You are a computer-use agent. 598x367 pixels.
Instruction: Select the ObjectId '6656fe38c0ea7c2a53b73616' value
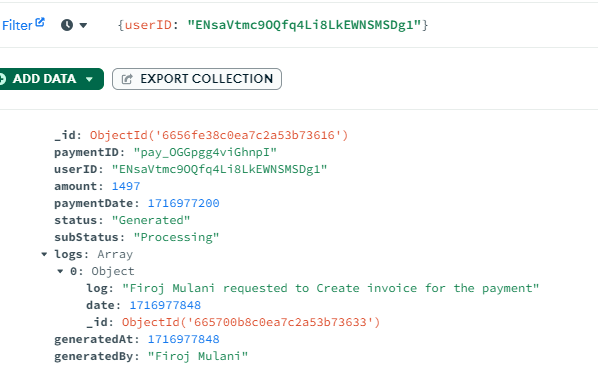[219, 135]
